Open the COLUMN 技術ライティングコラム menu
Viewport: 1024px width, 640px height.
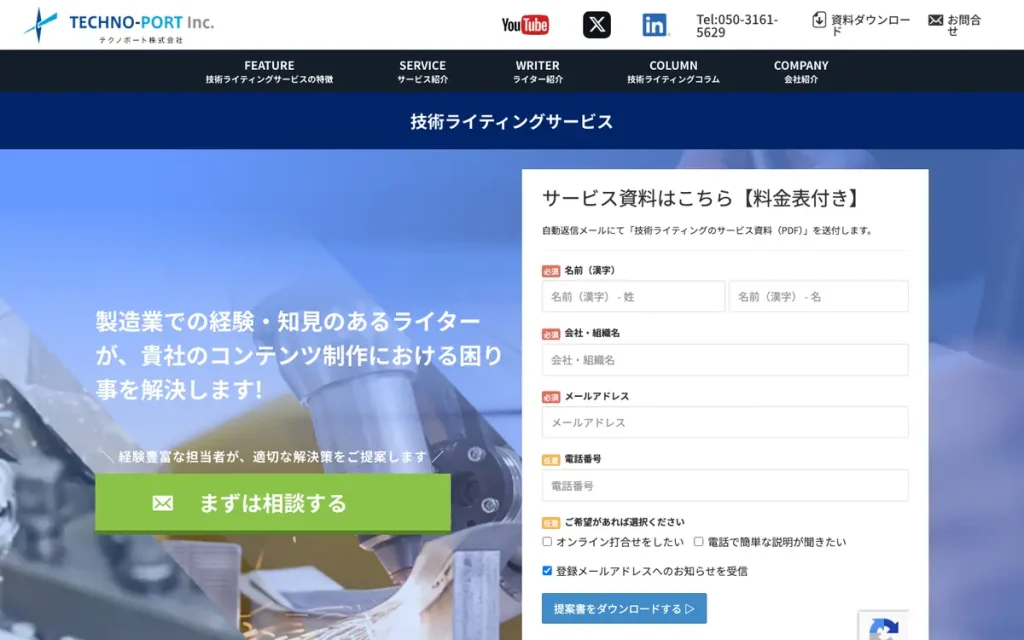pos(673,71)
